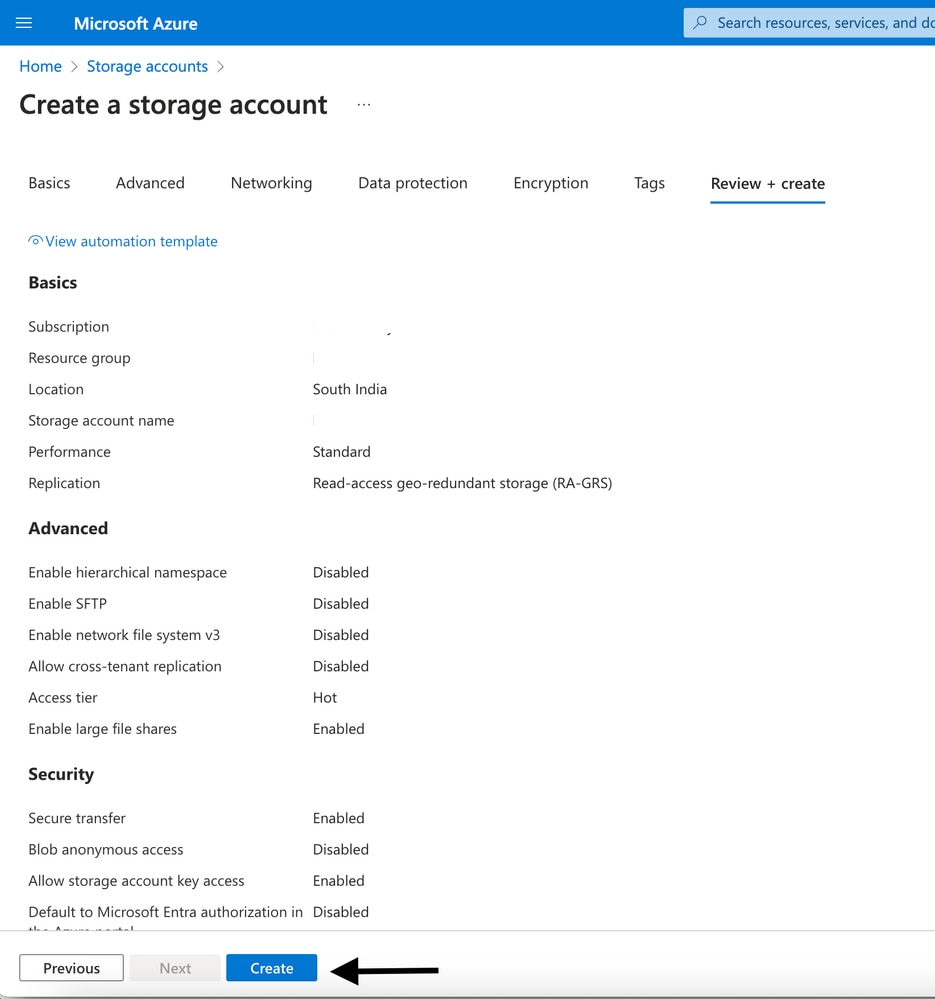The height and width of the screenshot is (999, 935).
Task: Switch to the Networking tab
Action: pos(271,183)
